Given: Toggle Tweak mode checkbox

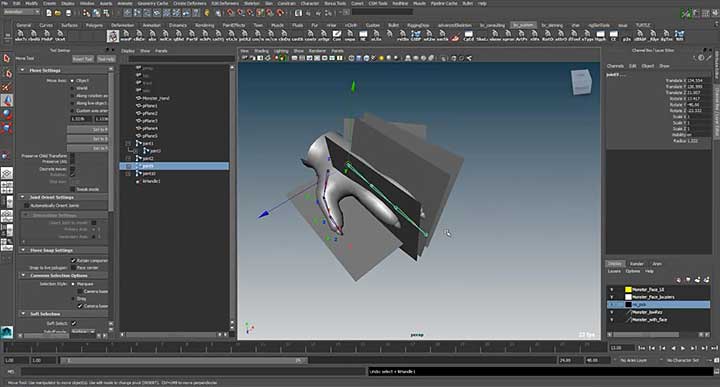Looking at the screenshot, I should (x=72, y=189).
